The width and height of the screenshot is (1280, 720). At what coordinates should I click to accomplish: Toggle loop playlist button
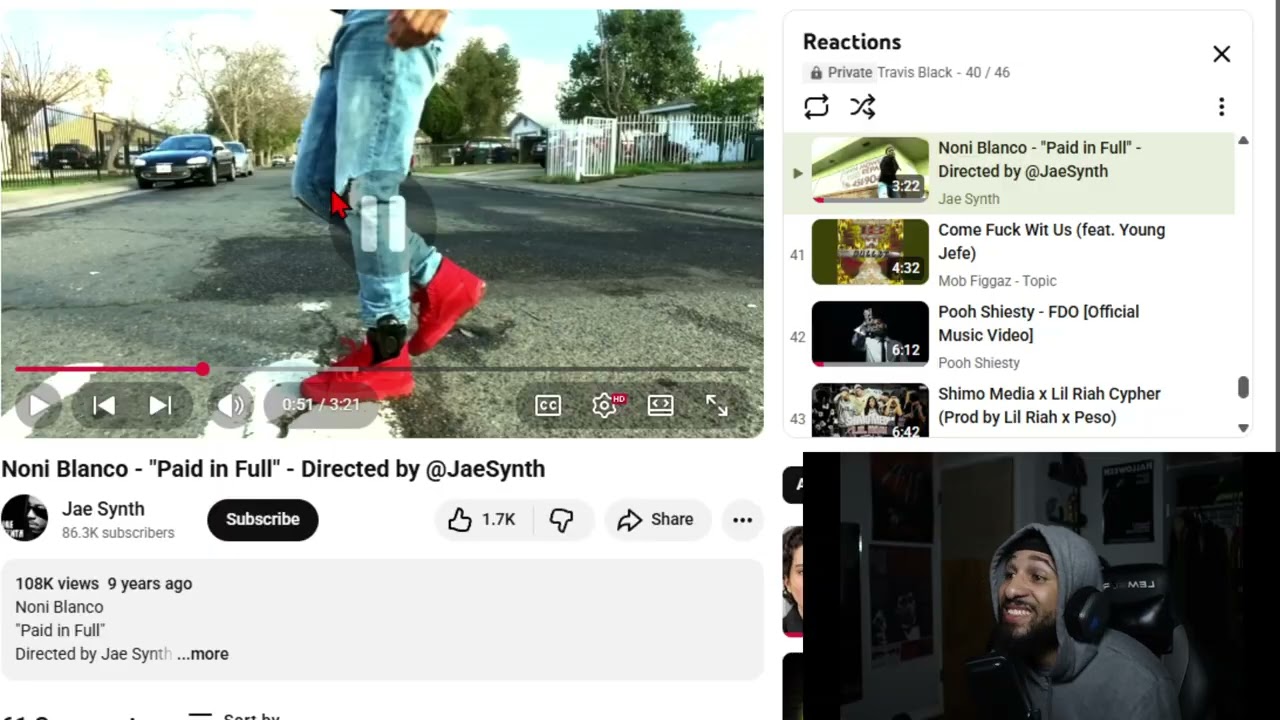point(816,107)
